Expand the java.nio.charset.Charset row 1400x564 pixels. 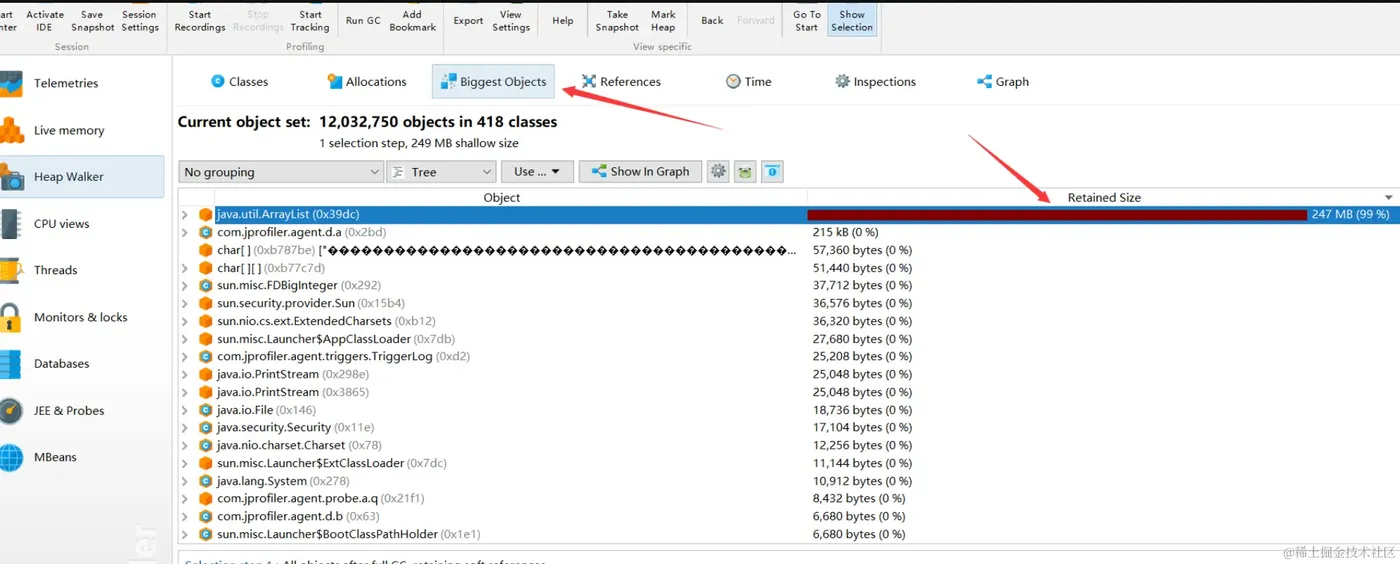(185, 445)
